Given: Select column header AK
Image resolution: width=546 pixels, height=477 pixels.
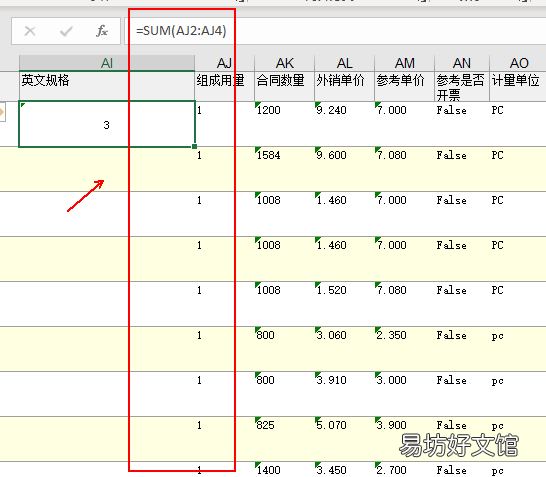Looking at the screenshot, I should (x=284, y=63).
